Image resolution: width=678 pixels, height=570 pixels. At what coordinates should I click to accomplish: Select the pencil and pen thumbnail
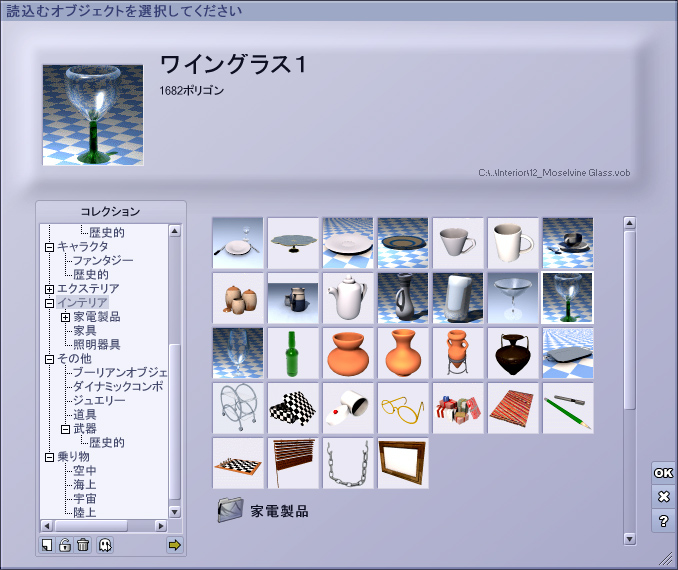click(568, 408)
